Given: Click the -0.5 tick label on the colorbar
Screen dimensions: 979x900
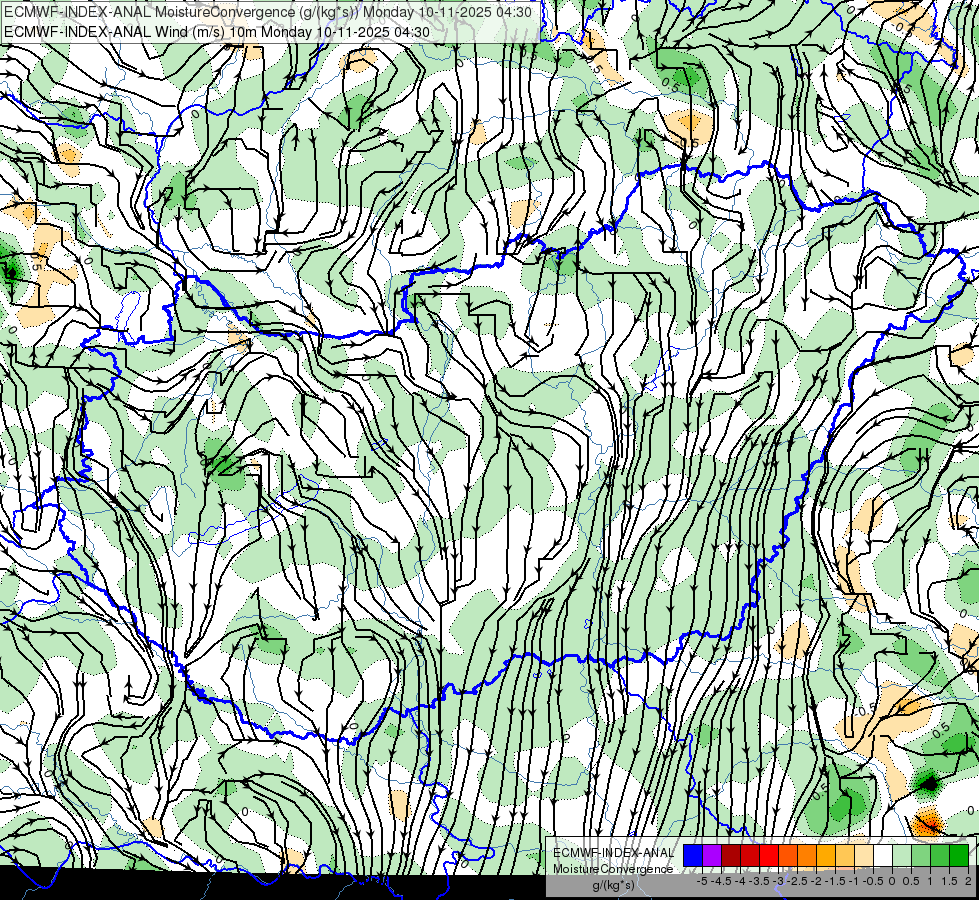Looking at the screenshot, I should (x=873, y=881).
